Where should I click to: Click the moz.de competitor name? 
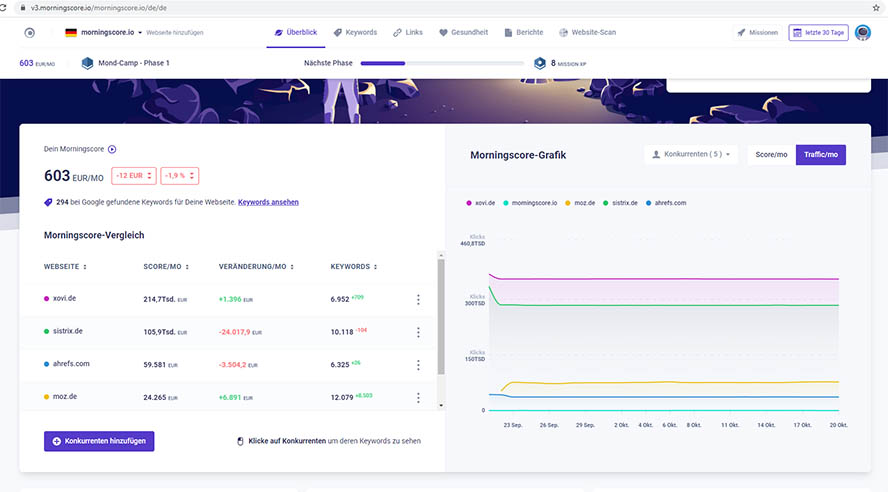coord(65,397)
